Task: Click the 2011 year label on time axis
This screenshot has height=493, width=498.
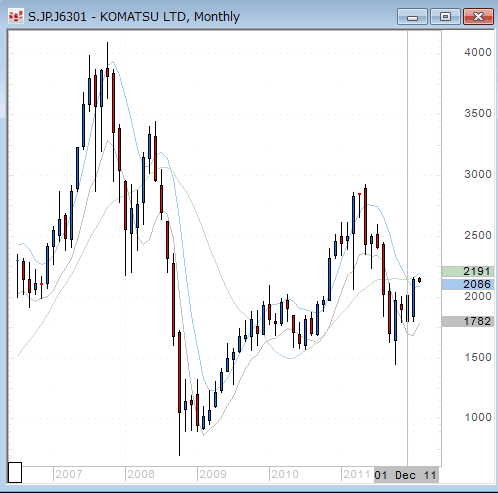Action: point(357,474)
